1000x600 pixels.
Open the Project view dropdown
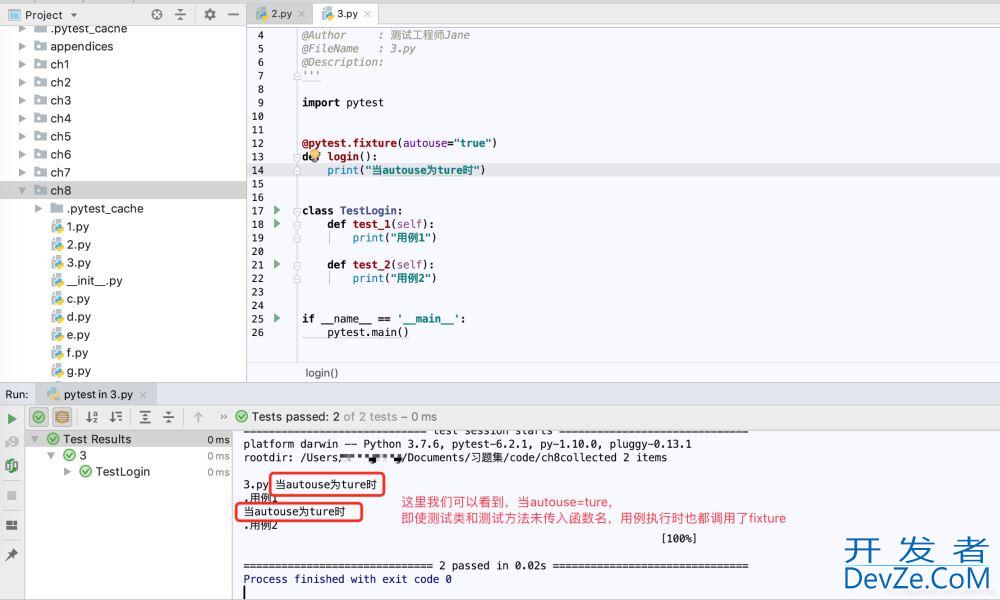(x=74, y=15)
